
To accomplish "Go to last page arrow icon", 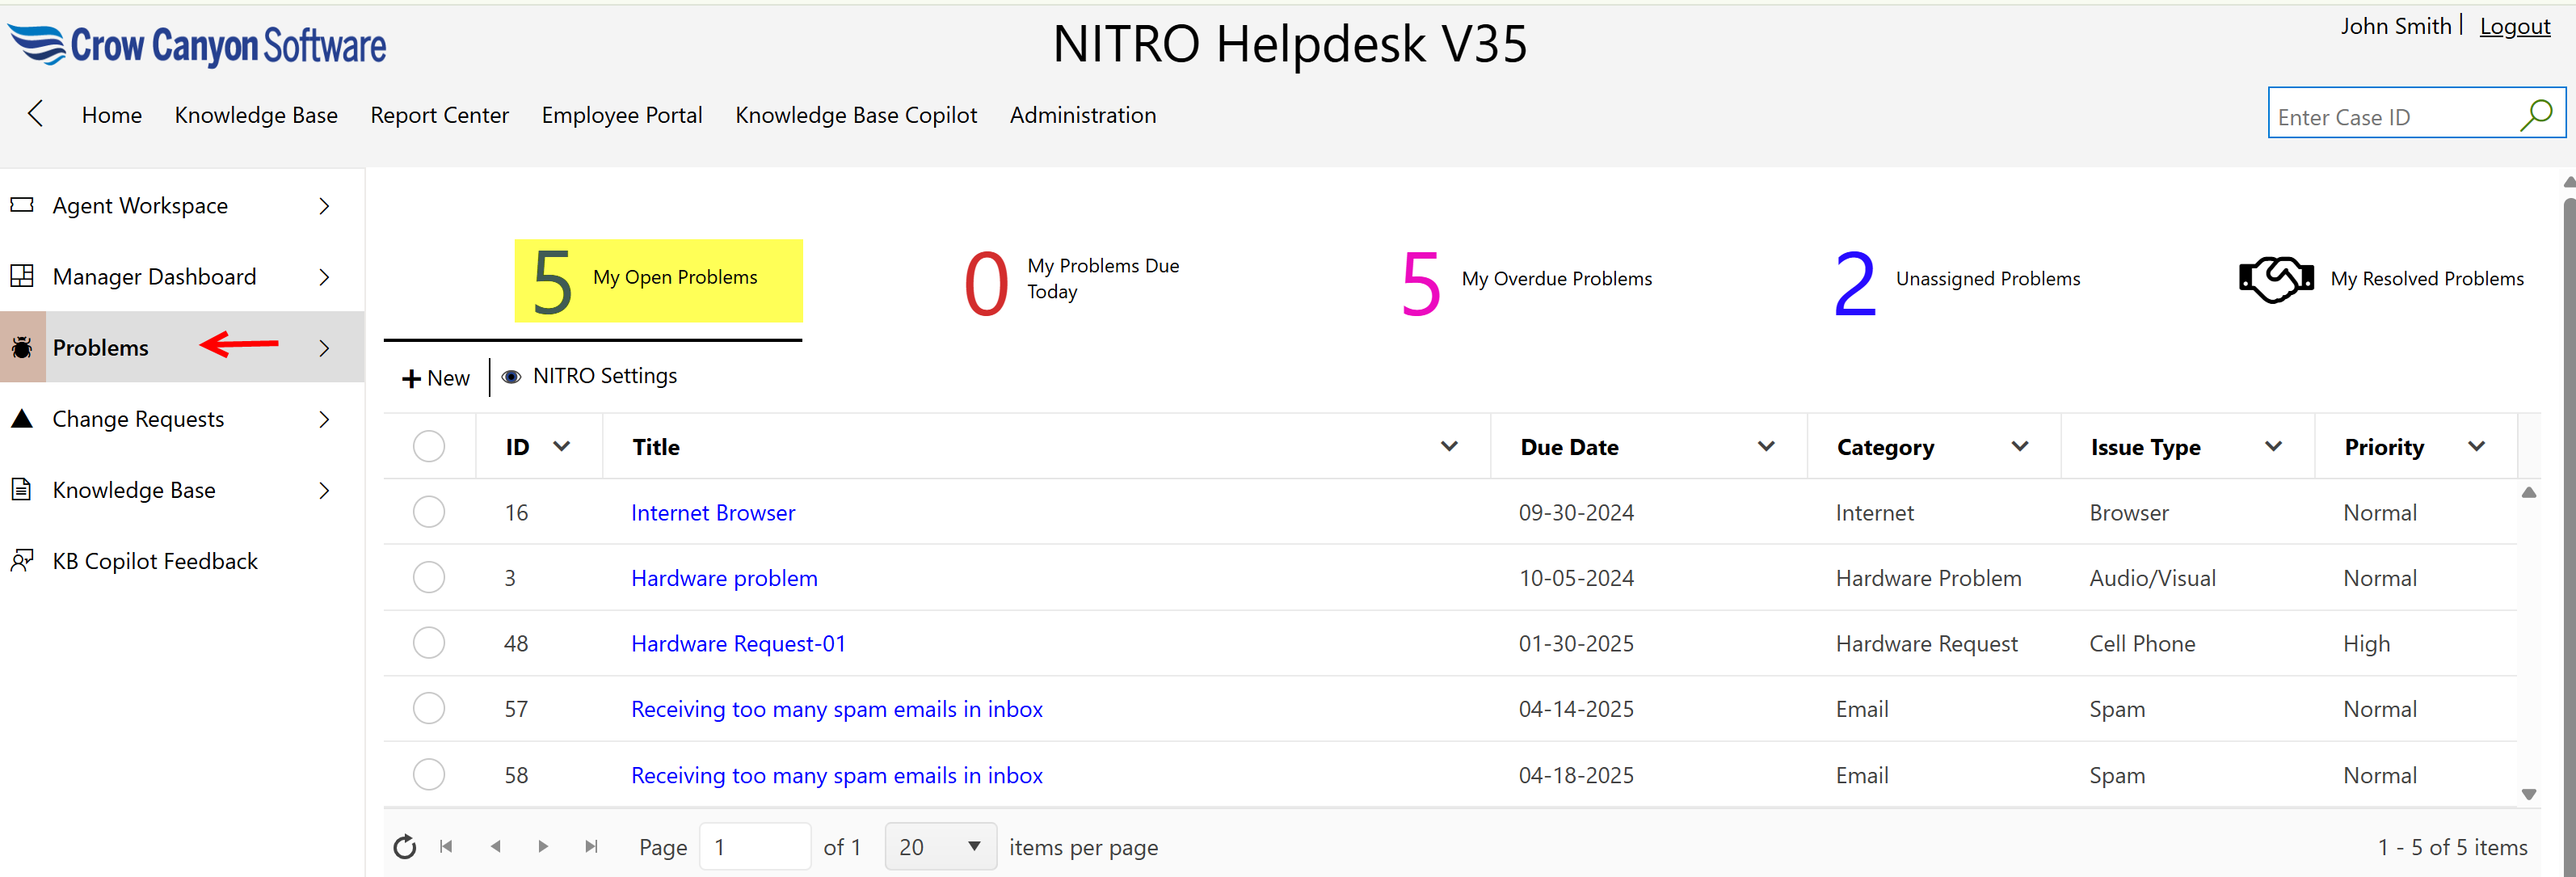I will click(591, 847).
